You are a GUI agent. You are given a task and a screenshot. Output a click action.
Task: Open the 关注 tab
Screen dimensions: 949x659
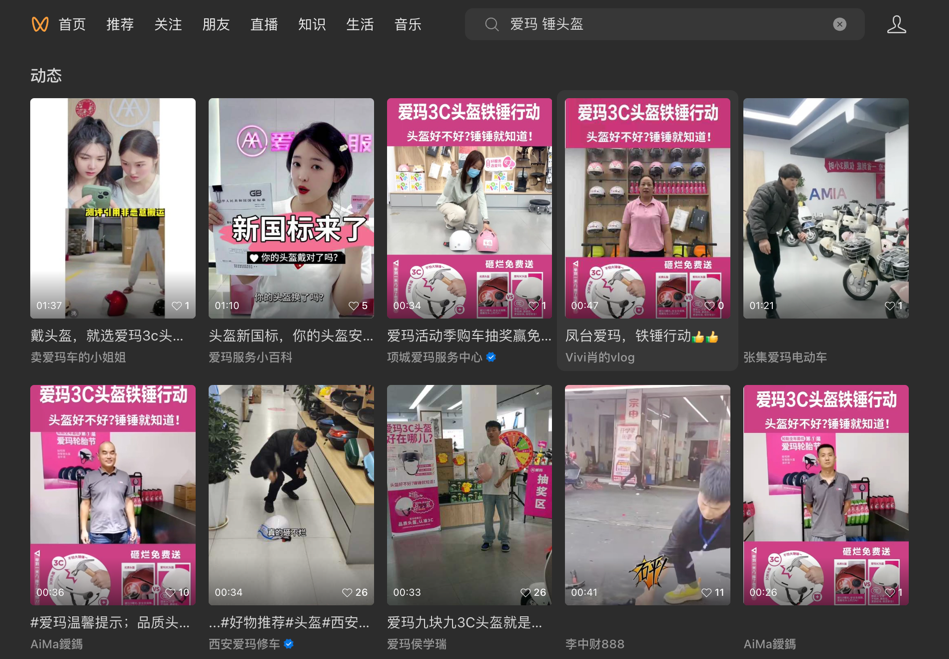click(168, 24)
